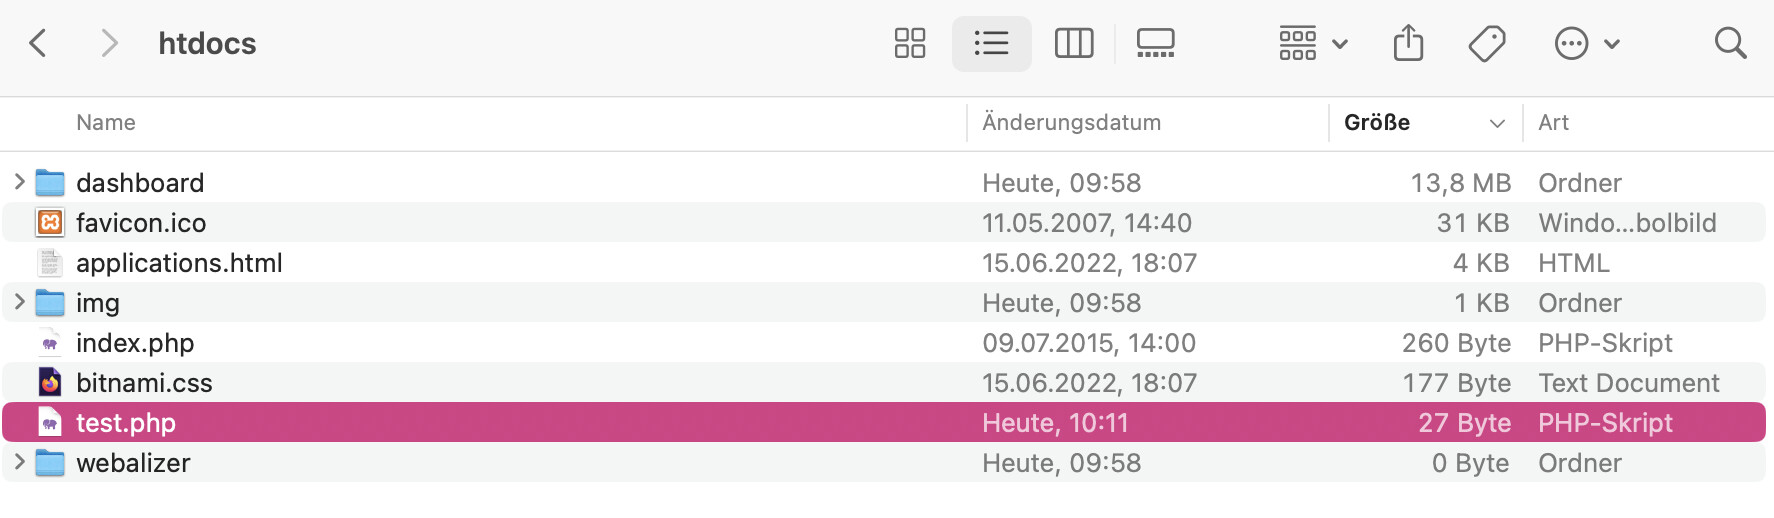Select the favicon.ico file icon
The image size is (1774, 518).
point(50,222)
